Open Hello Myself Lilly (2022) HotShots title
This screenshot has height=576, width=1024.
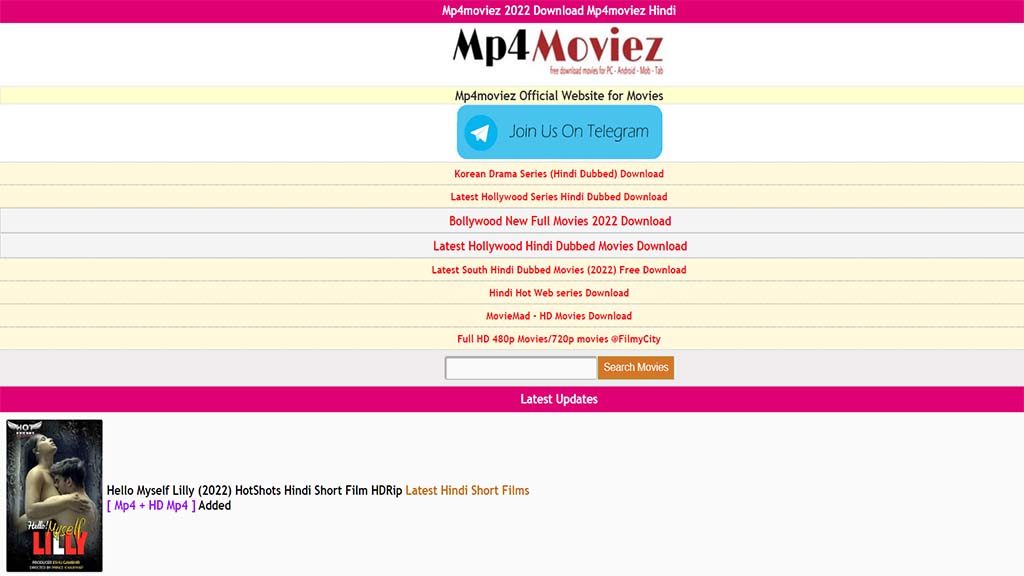(x=254, y=490)
